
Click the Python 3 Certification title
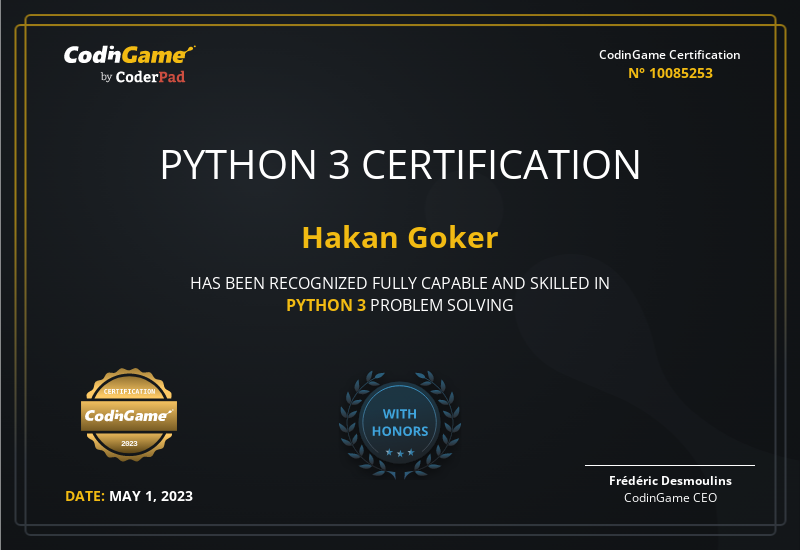click(x=400, y=164)
